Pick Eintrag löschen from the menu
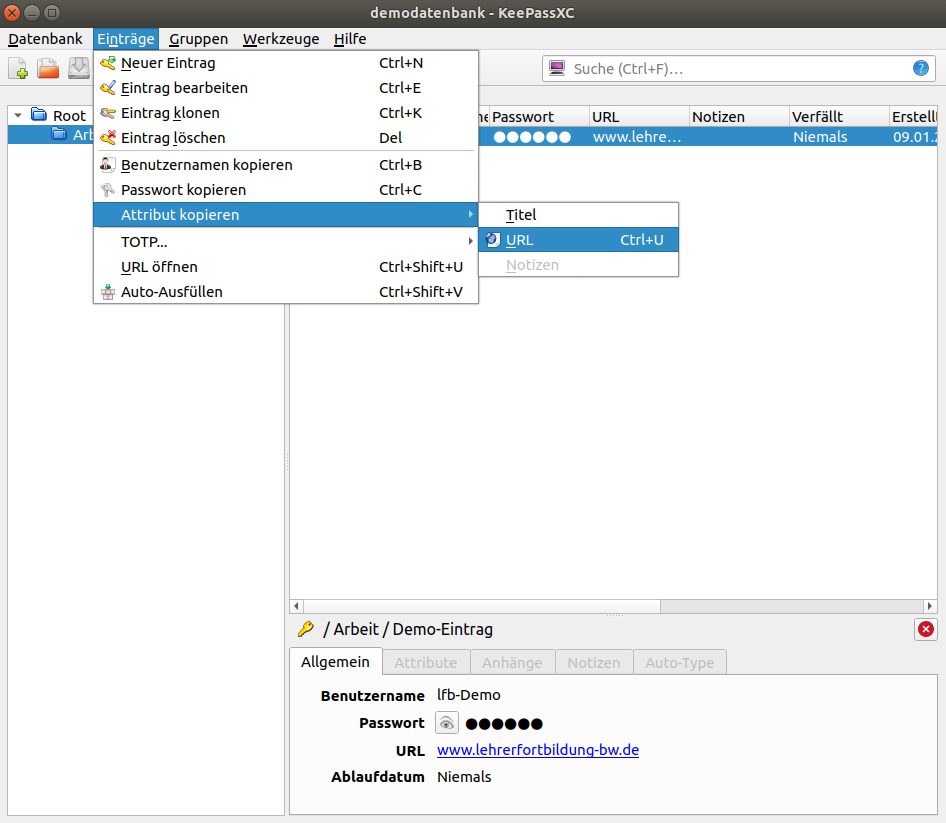The width and height of the screenshot is (946, 823). pos(173,138)
